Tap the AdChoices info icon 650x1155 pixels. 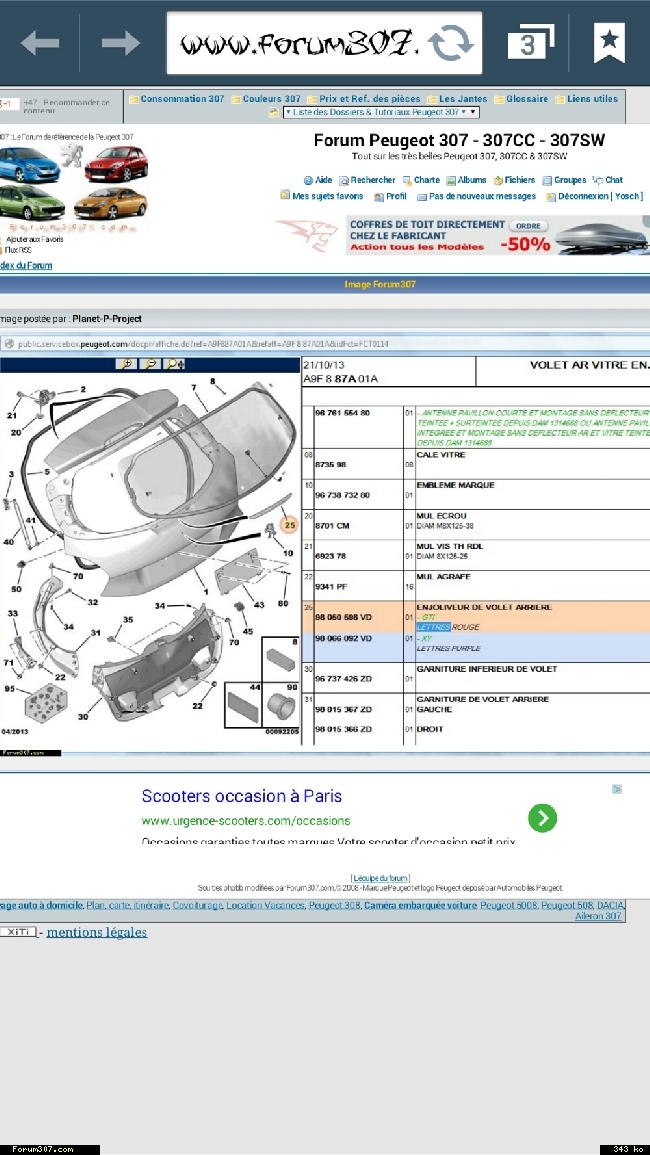click(617, 789)
